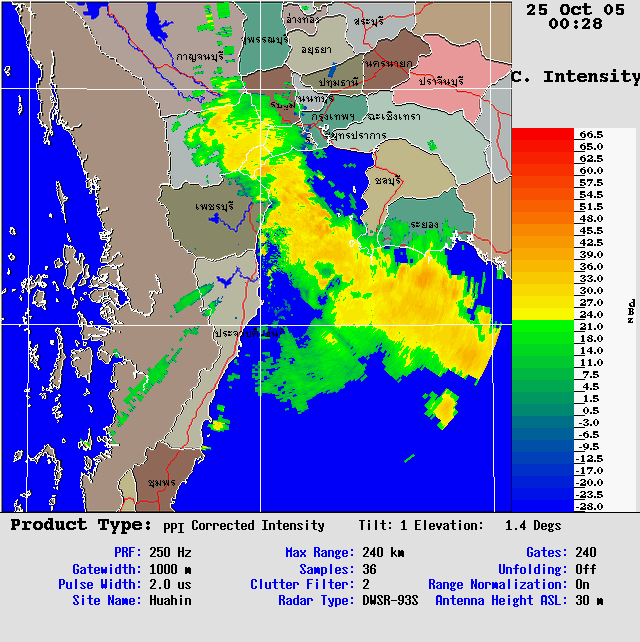Select the PRF value 250 Hz
This screenshot has width=640, height=642.
pyautogui.click(x=170, y=552)
